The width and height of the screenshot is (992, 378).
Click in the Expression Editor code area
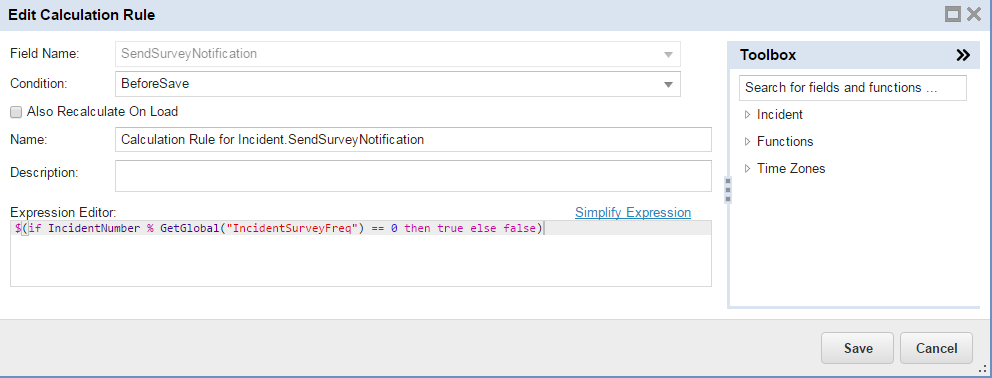pos(361,253)
